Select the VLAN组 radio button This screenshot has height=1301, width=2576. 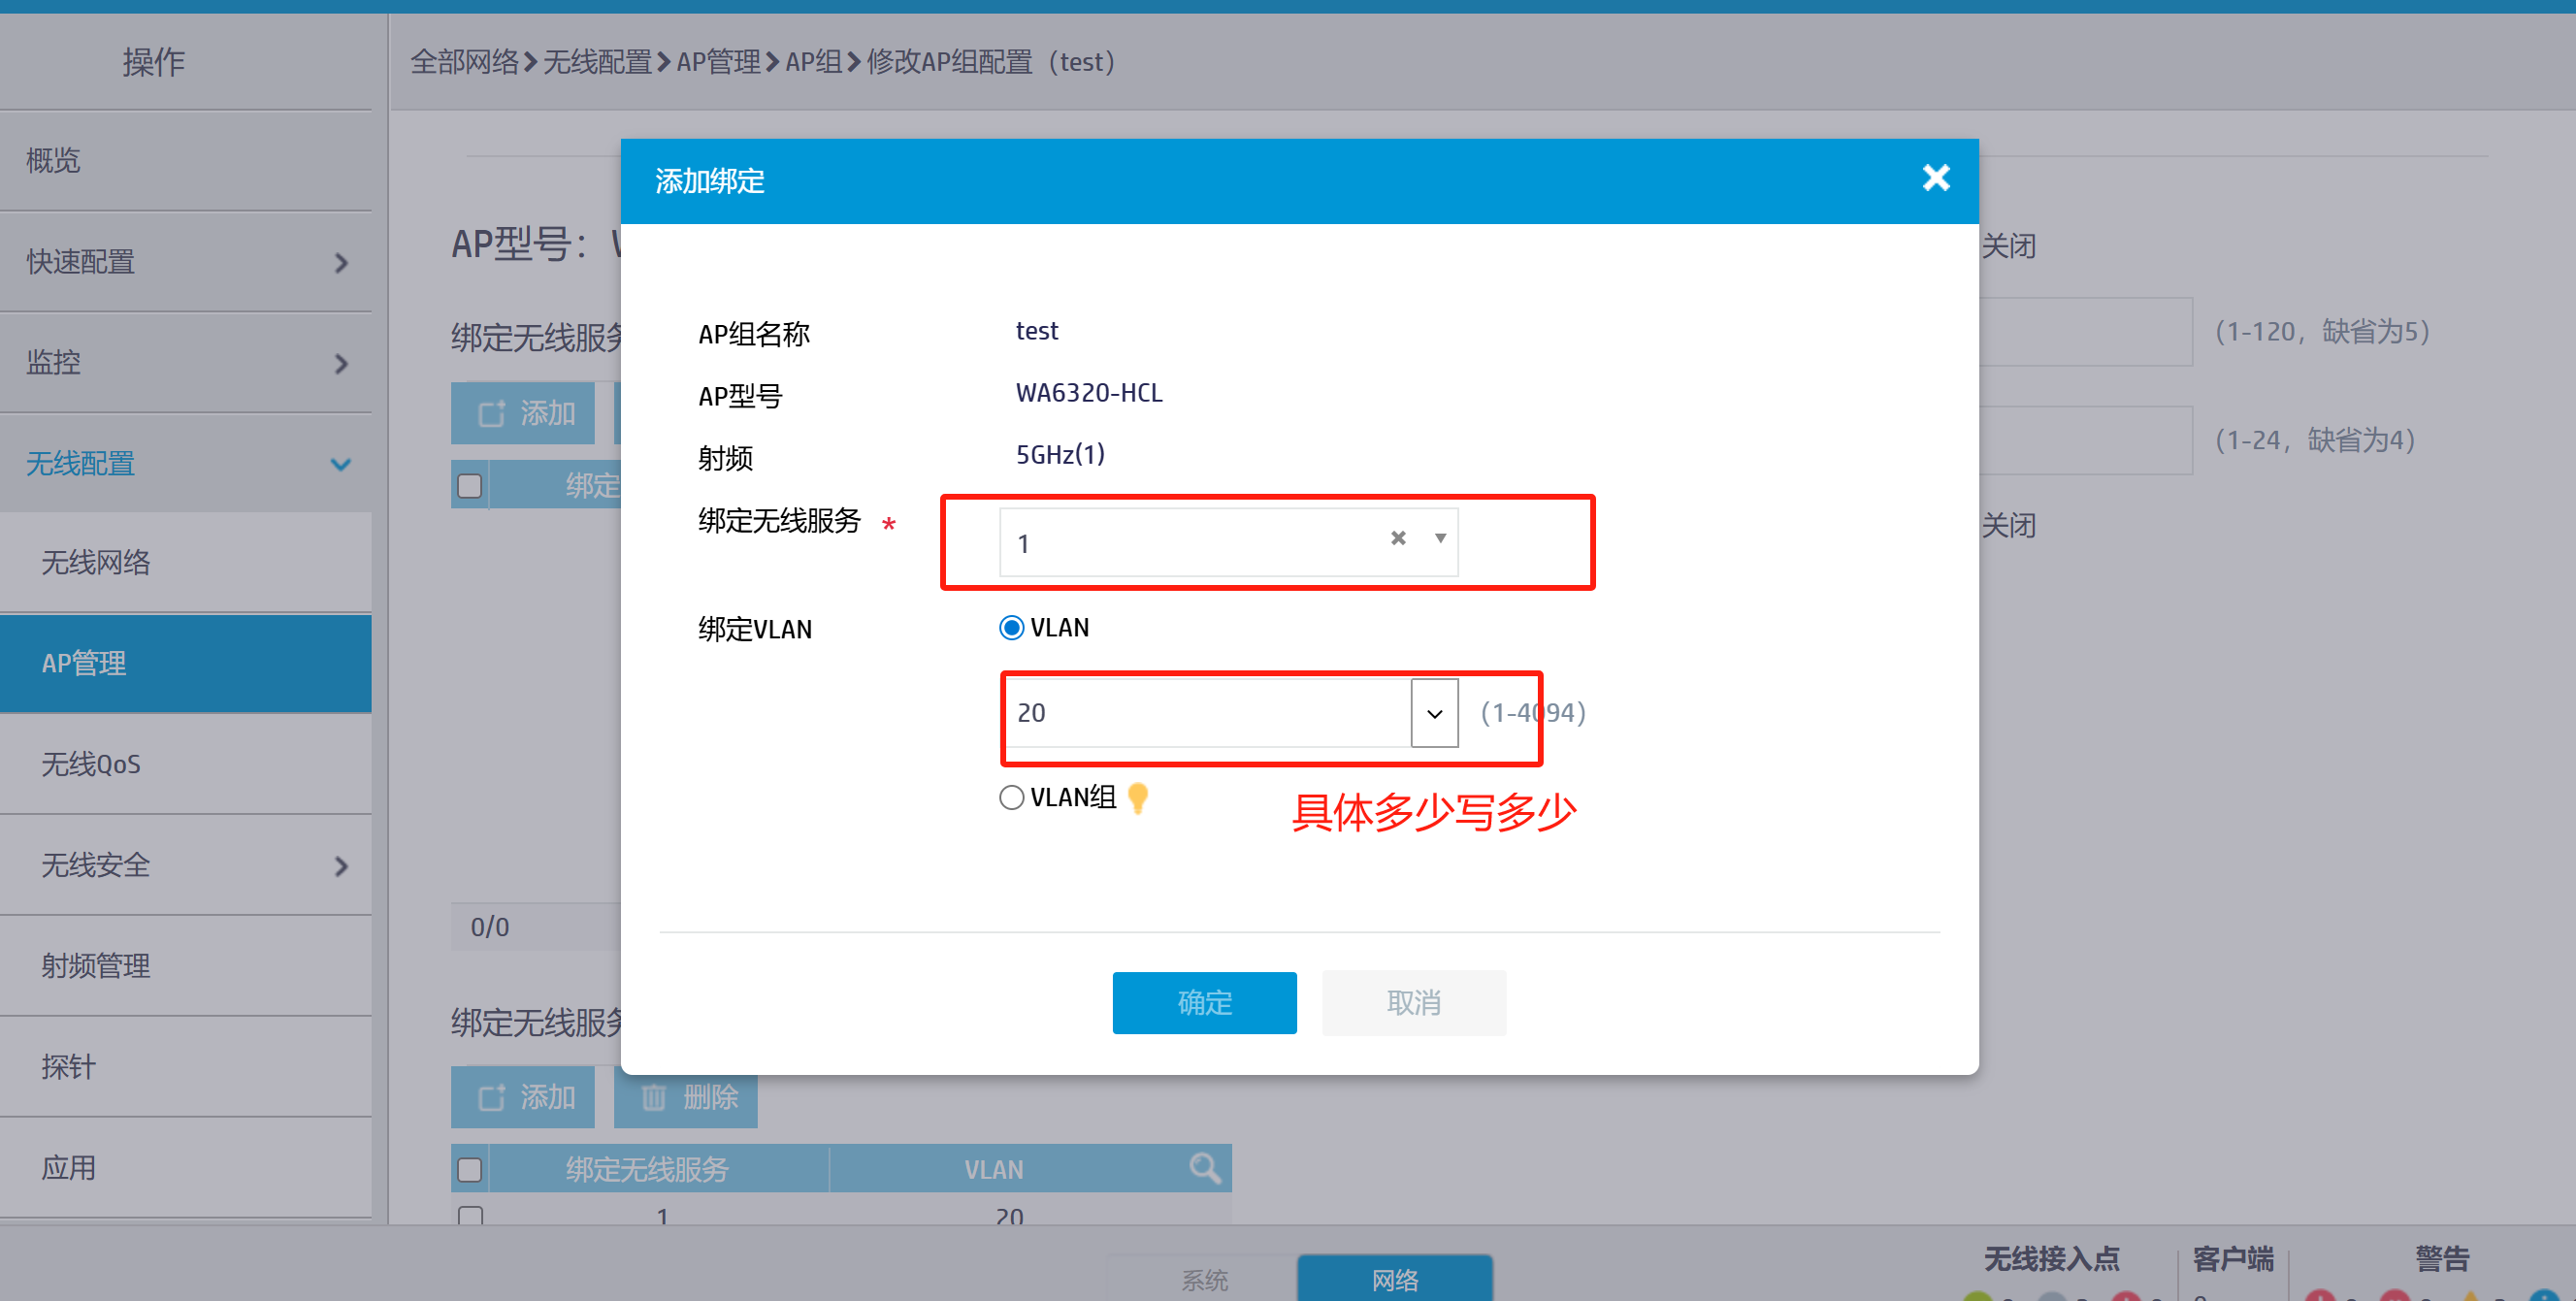coord(1011,797)
